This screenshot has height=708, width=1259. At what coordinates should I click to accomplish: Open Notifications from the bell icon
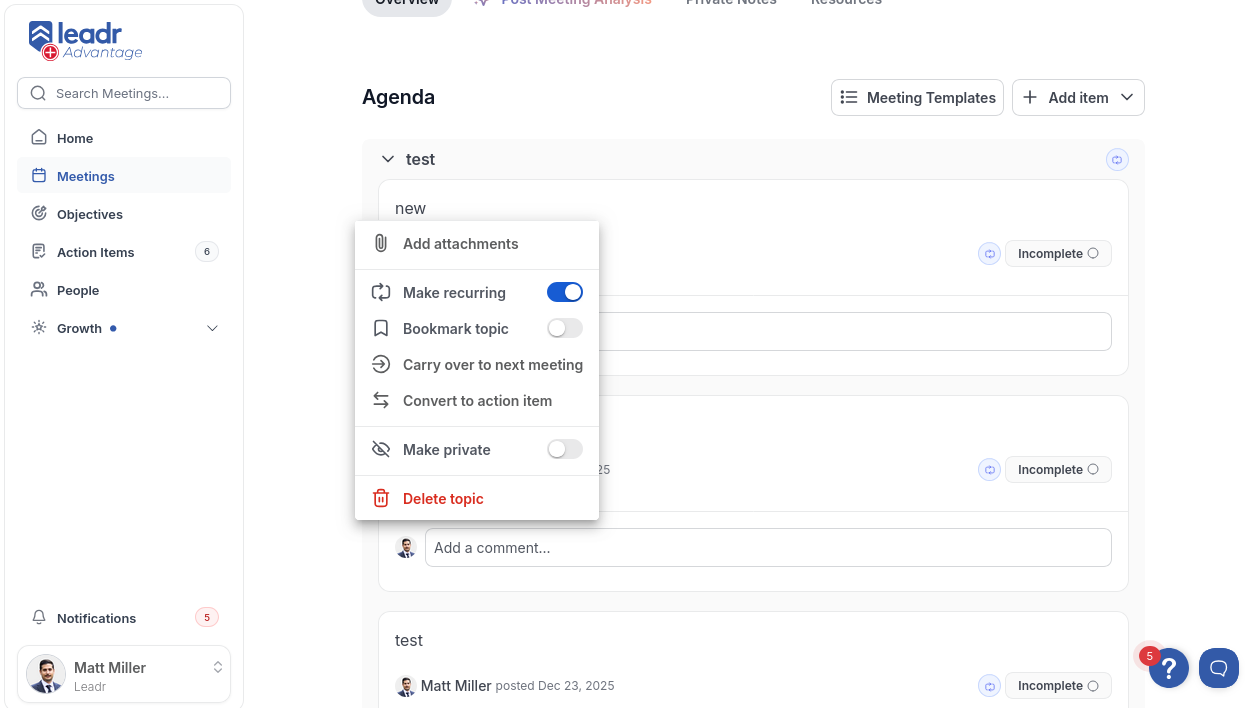click(x=40, y=618)
